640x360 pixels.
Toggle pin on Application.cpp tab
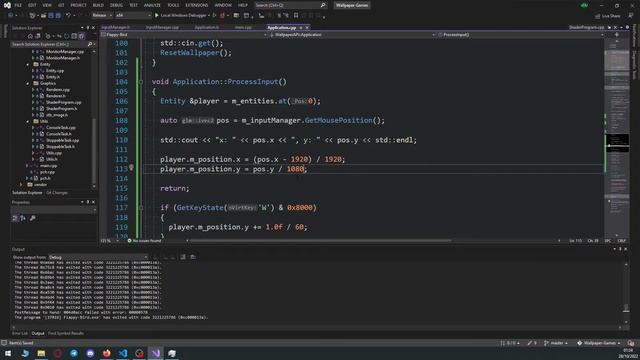(301, 28)
